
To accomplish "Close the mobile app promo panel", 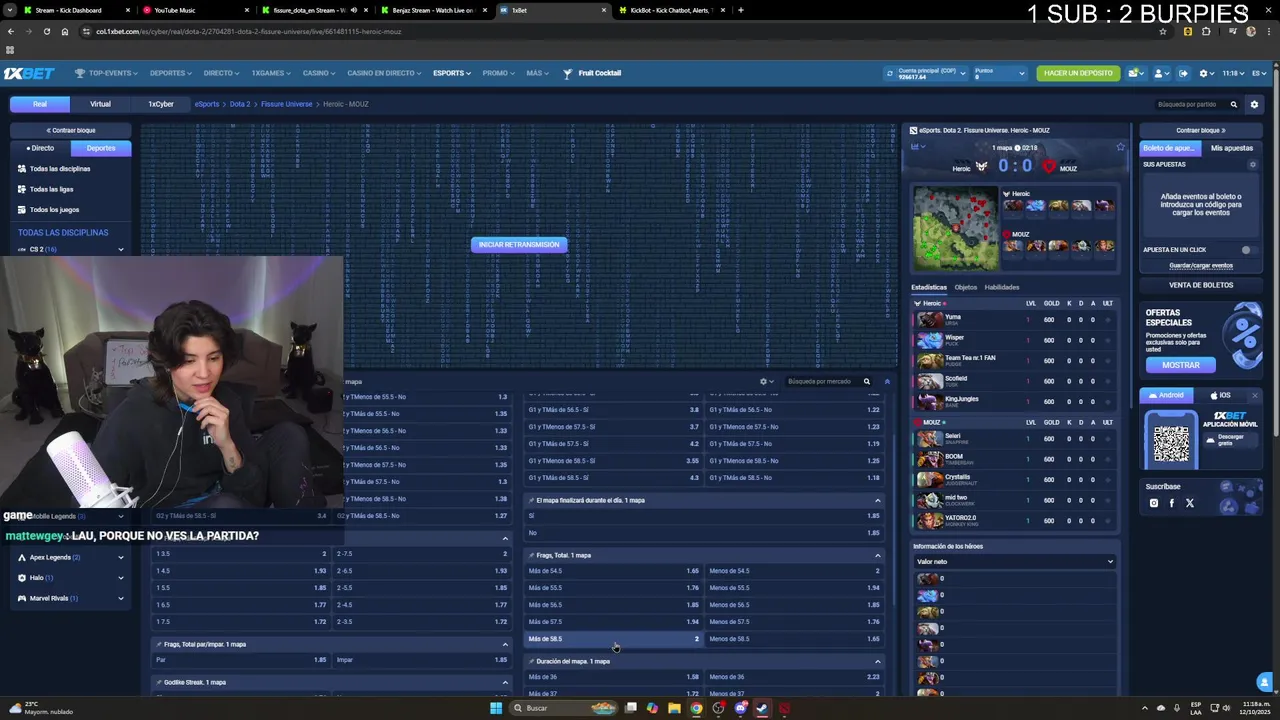I will 1254,395.
